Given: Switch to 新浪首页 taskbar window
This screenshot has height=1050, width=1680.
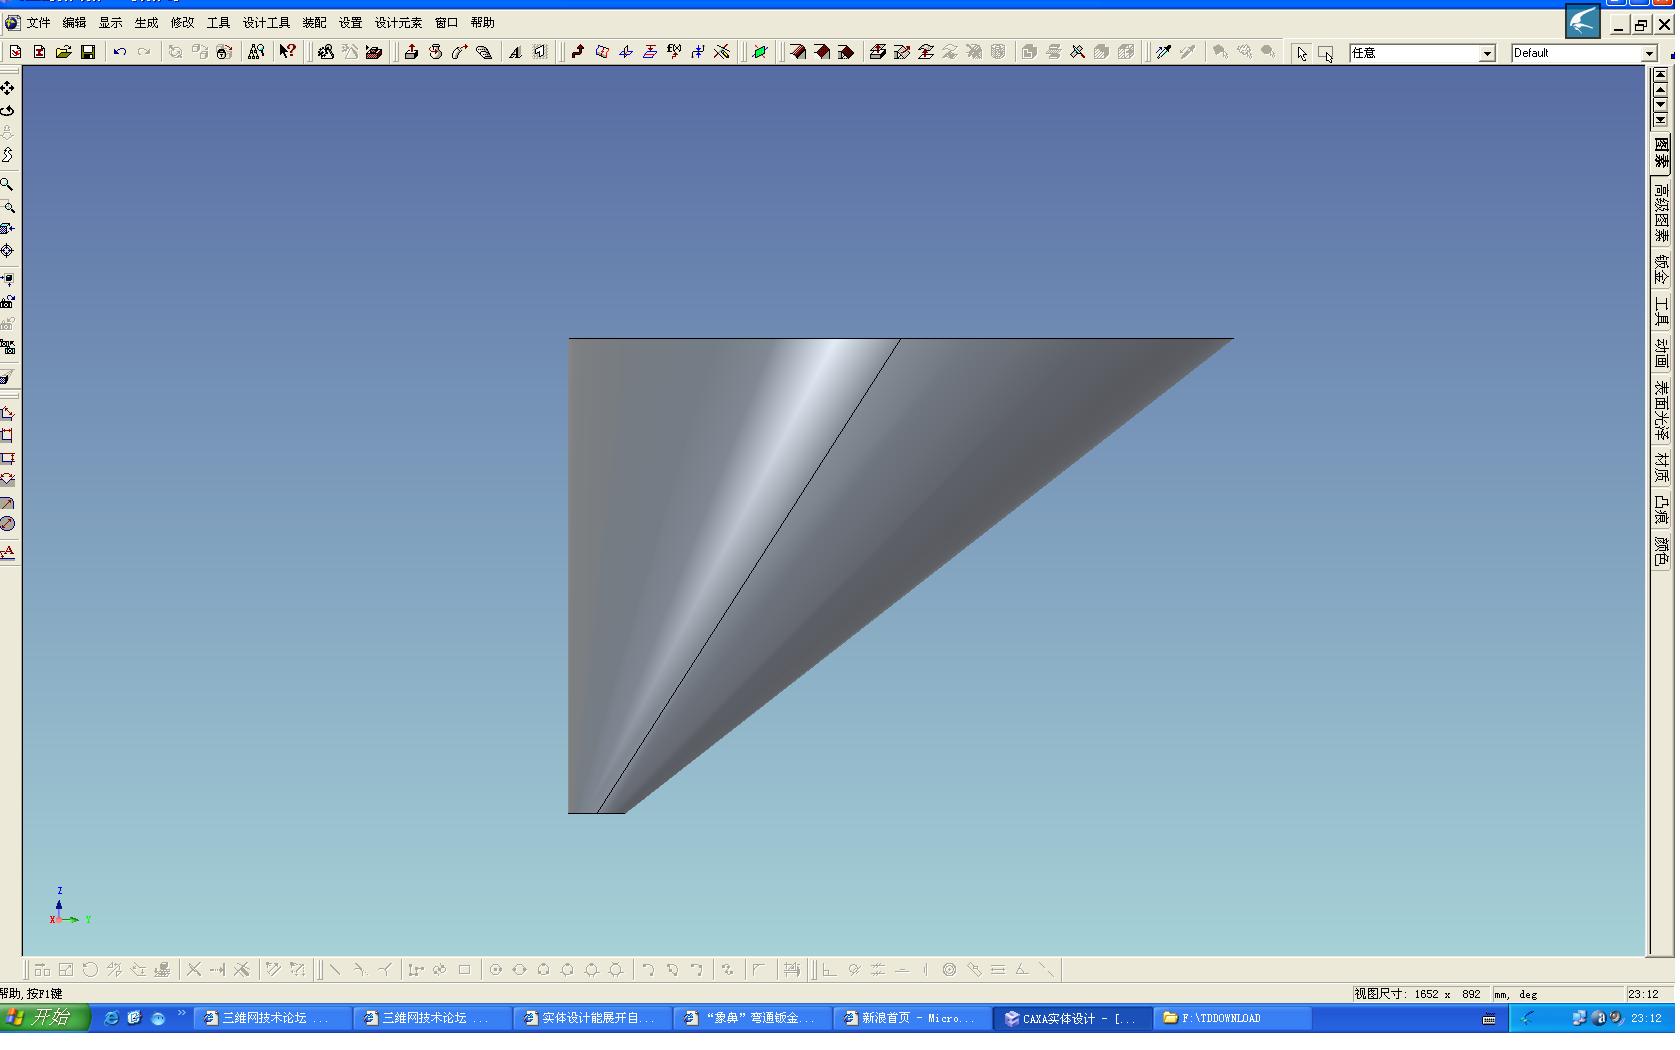Looking at the screenshot, I should coord(912,1018).
